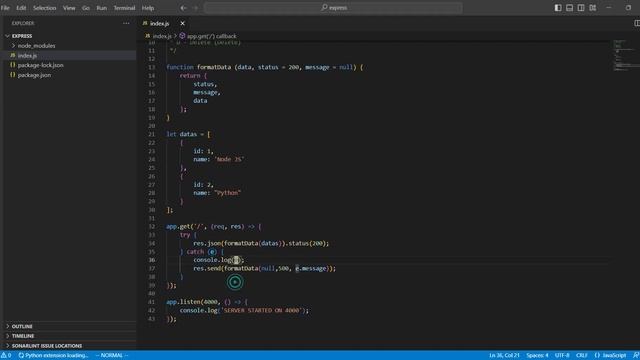This screenshot has height=360, width=640.
Task: Click the index.js breadcrumb segment
Action: [162, 36]
